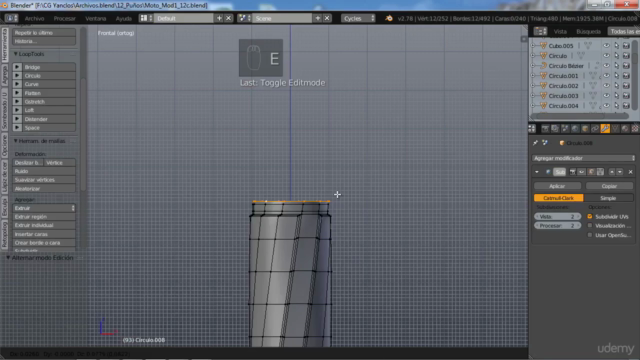Open the Render Layers properties icon

[x=555, y=129]
